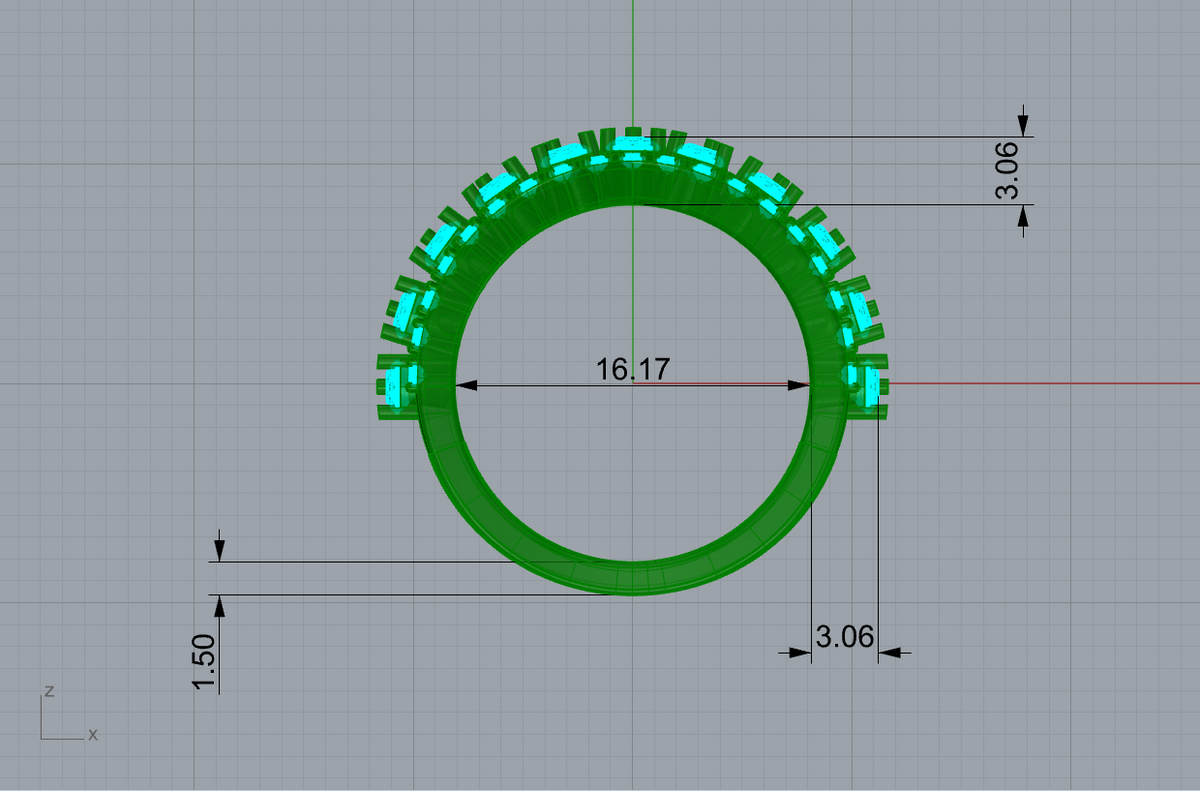Screen dimensions: 1200x791
Task: Click the z axis label of the axis icon
Action: tap(49, 691)
